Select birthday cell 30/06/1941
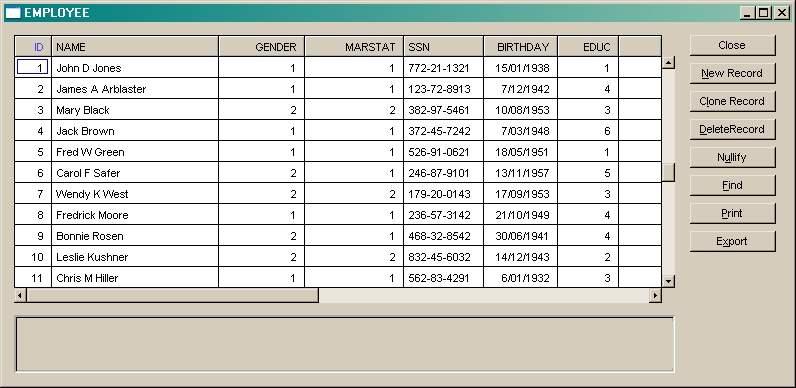The image size is (796, 388). point(520,236)
